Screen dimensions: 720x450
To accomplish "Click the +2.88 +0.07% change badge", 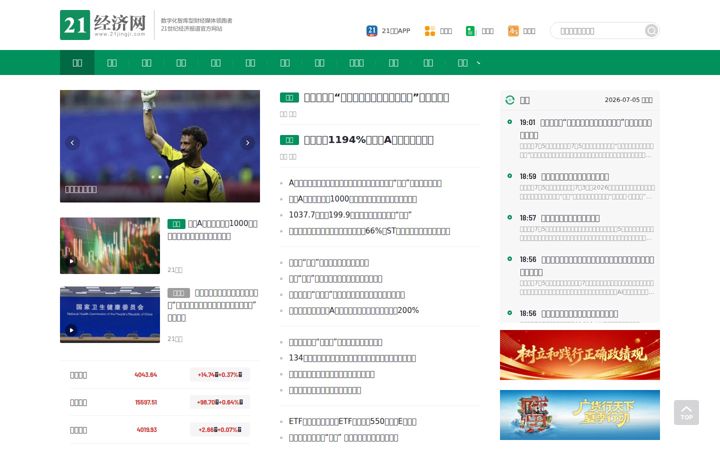I will (220, 430).
